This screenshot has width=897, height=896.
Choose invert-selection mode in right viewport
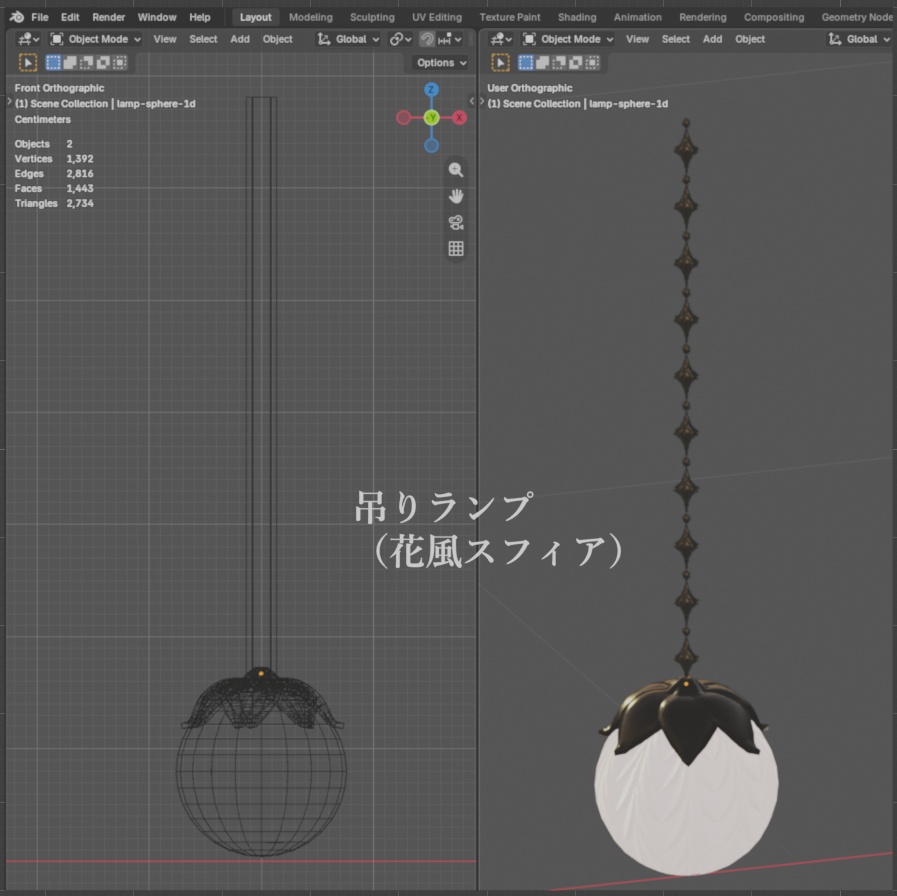tap(575, 62)
